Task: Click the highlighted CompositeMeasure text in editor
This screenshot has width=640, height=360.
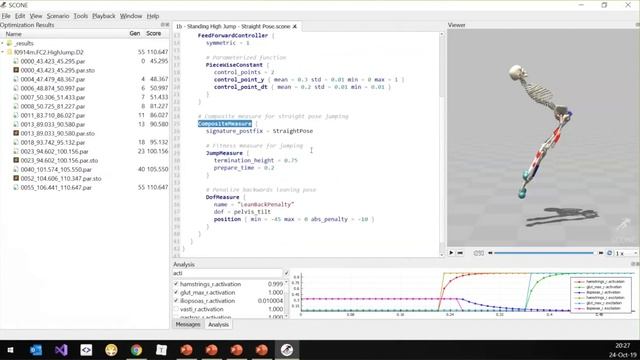Action: click(225, 124)
